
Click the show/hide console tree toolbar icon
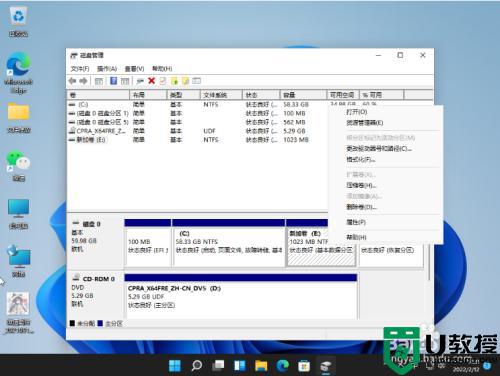99,81
